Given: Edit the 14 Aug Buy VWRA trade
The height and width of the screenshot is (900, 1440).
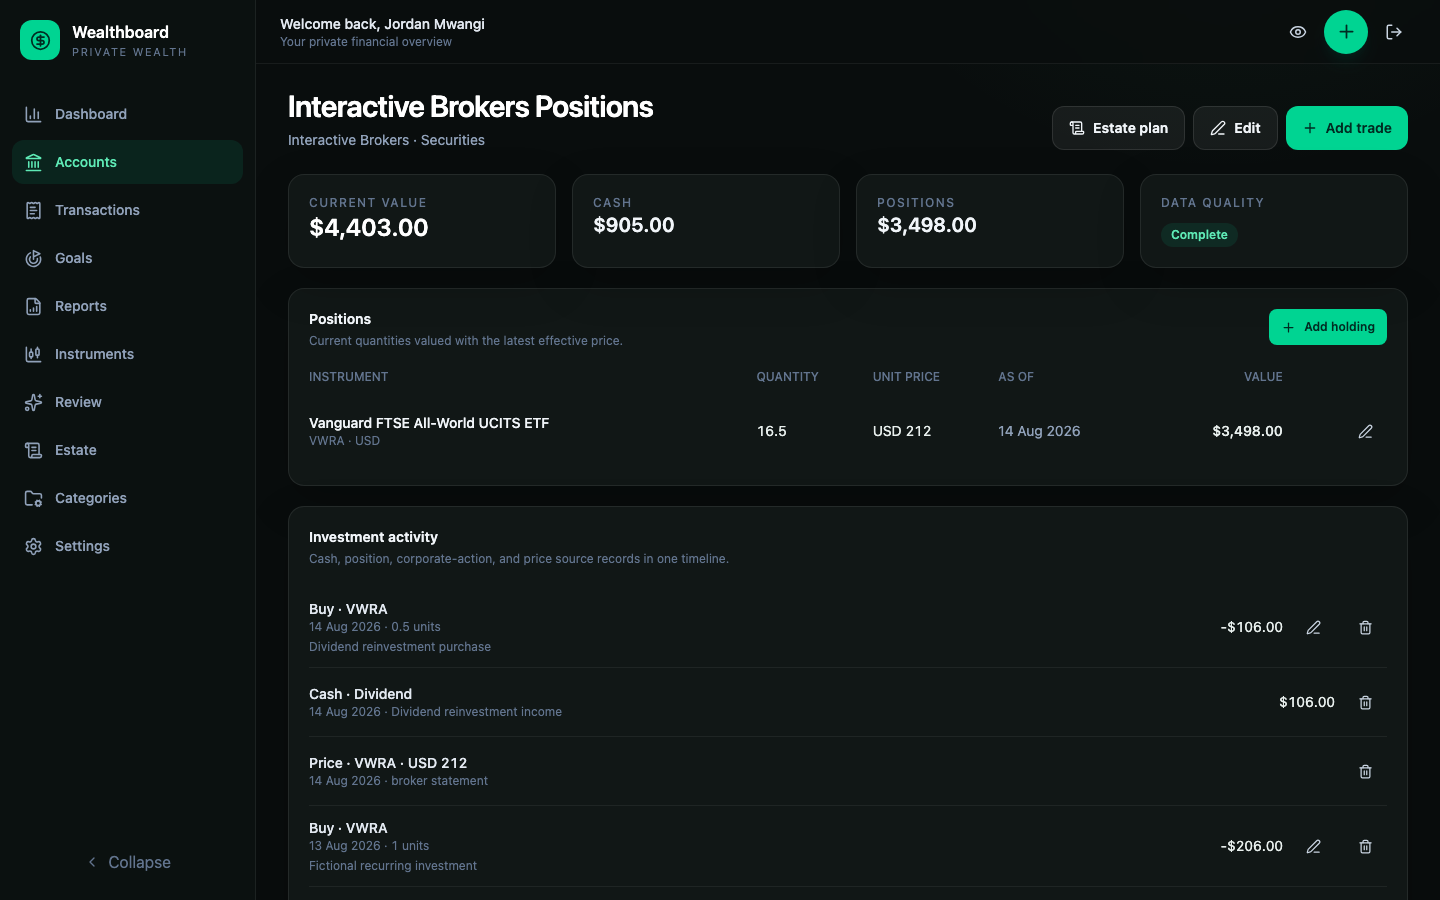Looking at the screenshot, I should point(1313,627).
